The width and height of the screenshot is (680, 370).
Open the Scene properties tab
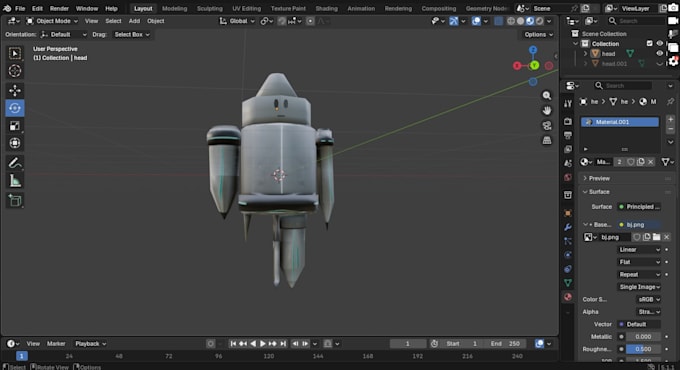pyautogui.click(x=568, y=163)
